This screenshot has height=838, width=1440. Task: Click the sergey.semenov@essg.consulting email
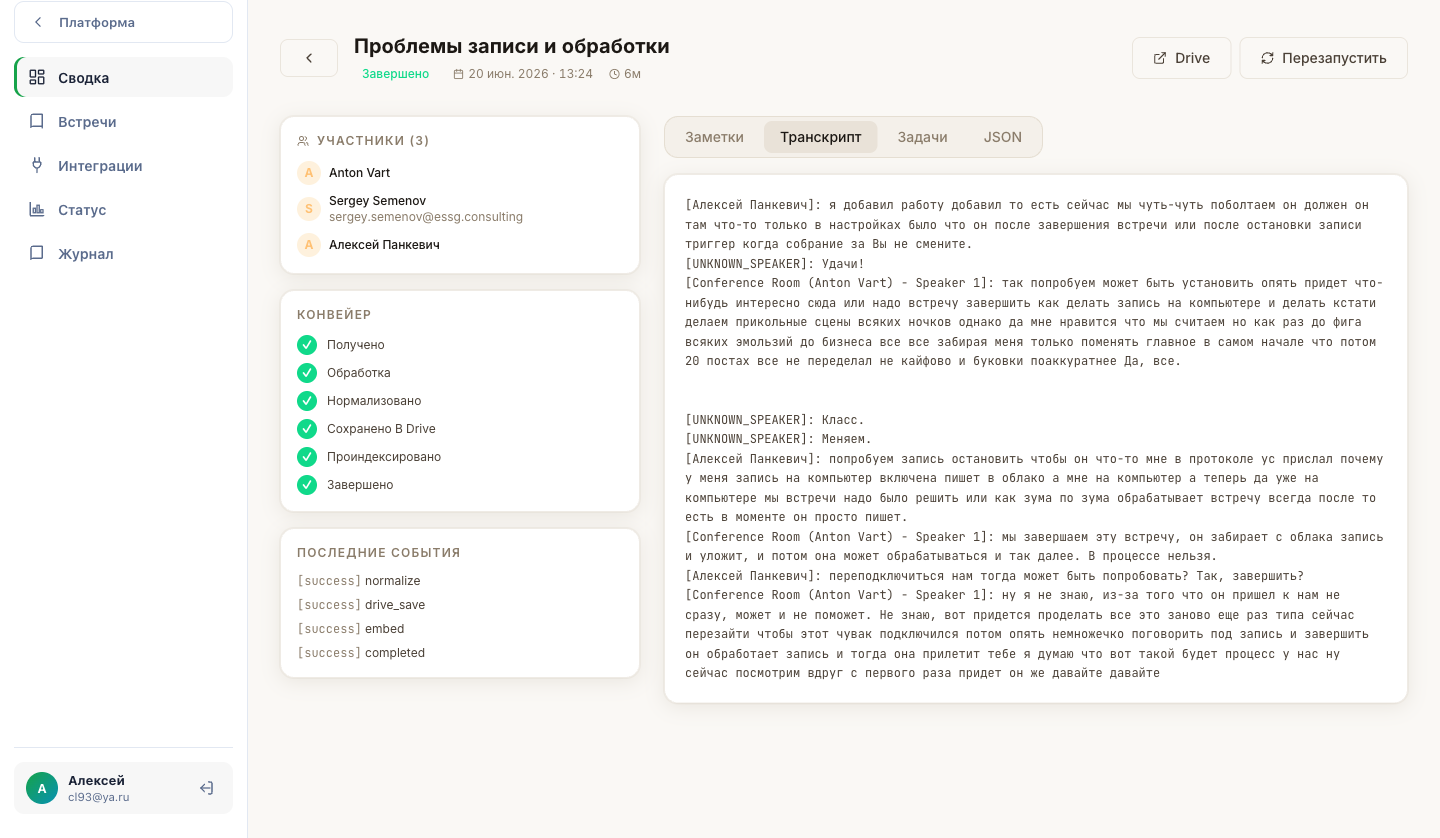(426, 216)
